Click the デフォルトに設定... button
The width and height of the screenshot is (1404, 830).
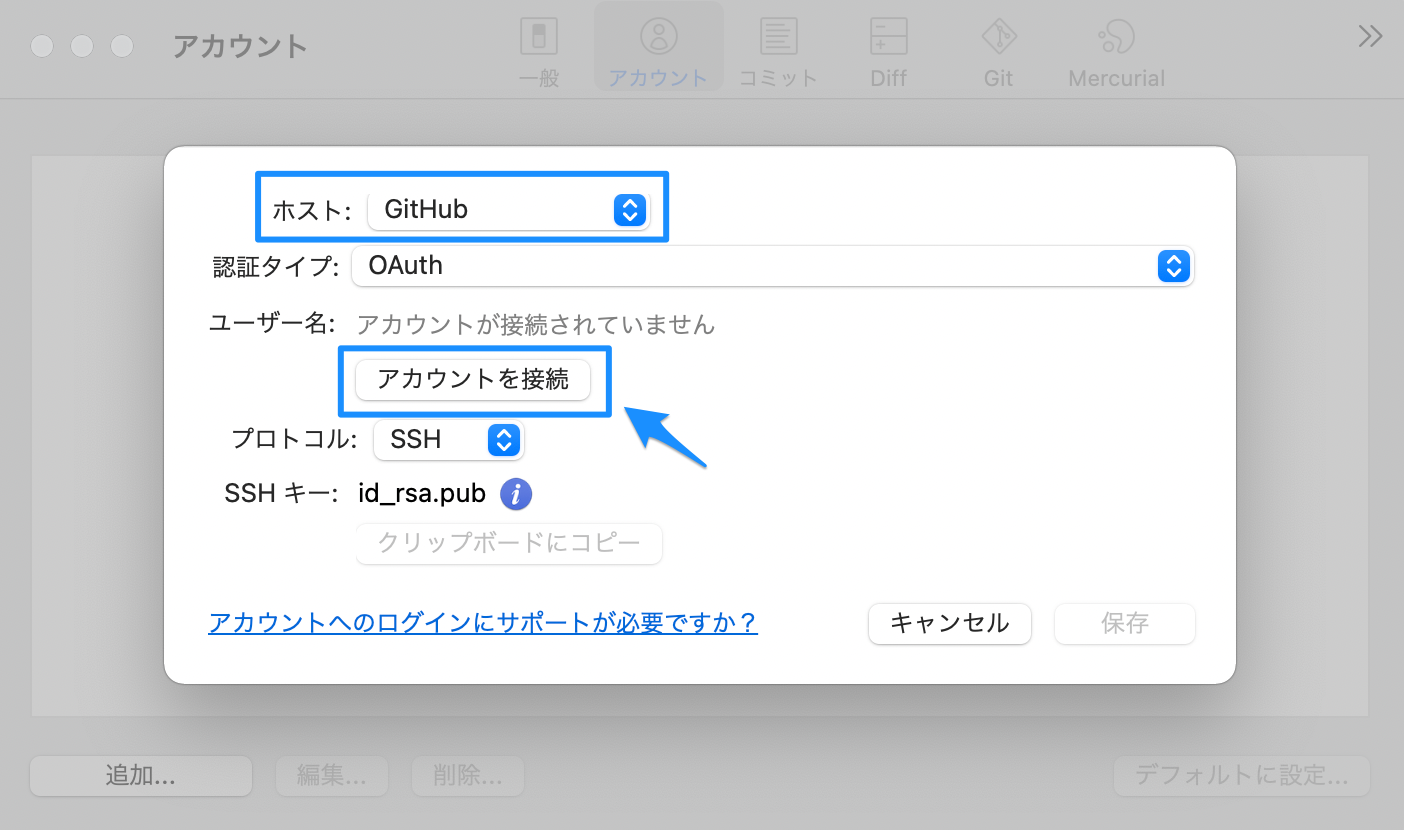point(1242,776)
